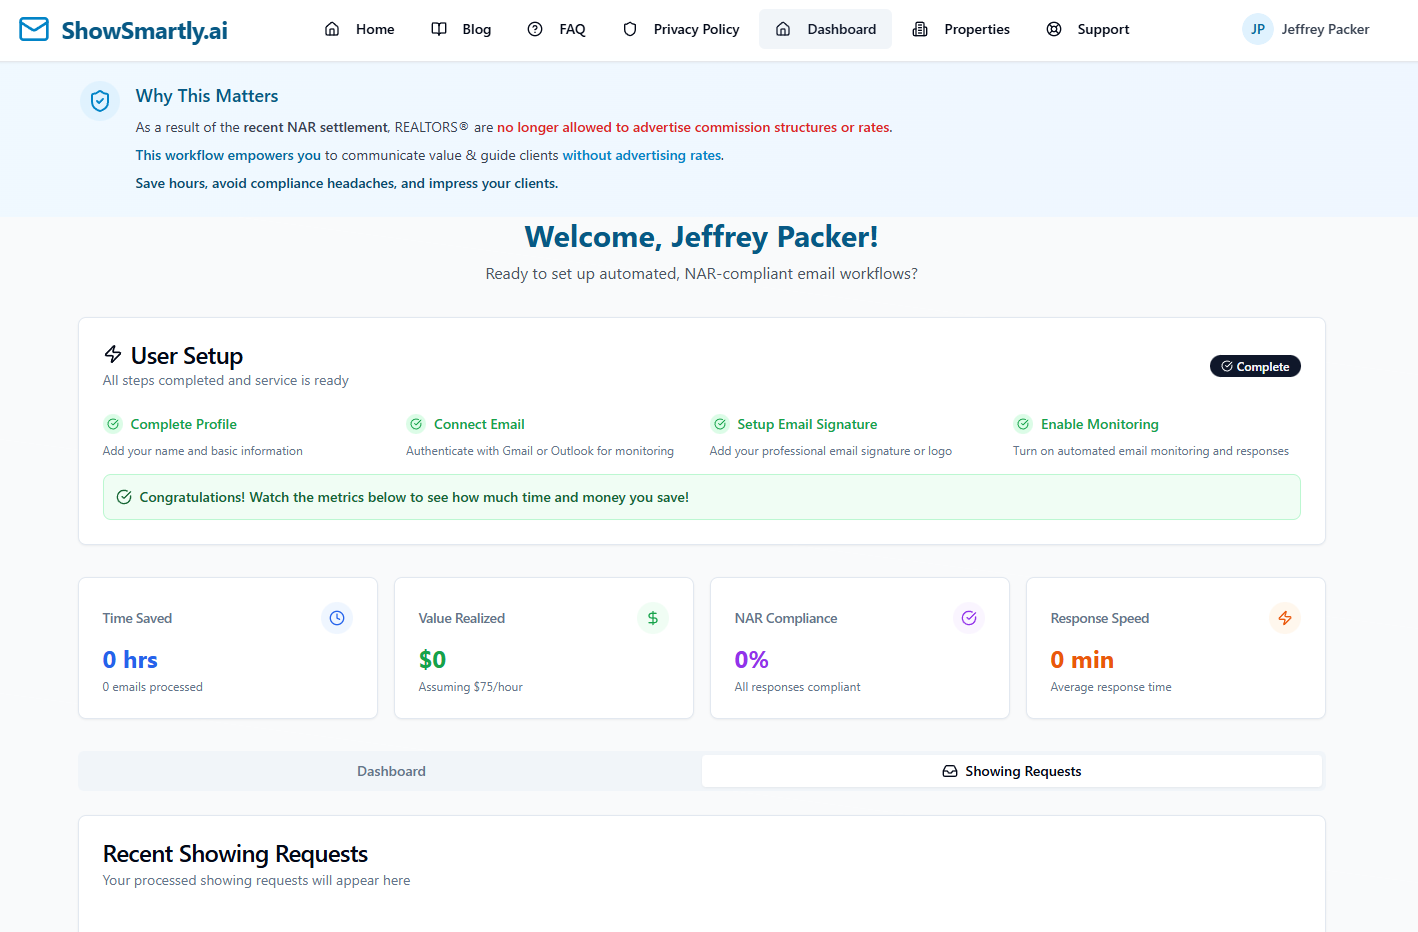Switch to the Showing Requests tab
1418x932 pixels.
pyautogui.click(x=1012, y=771)
